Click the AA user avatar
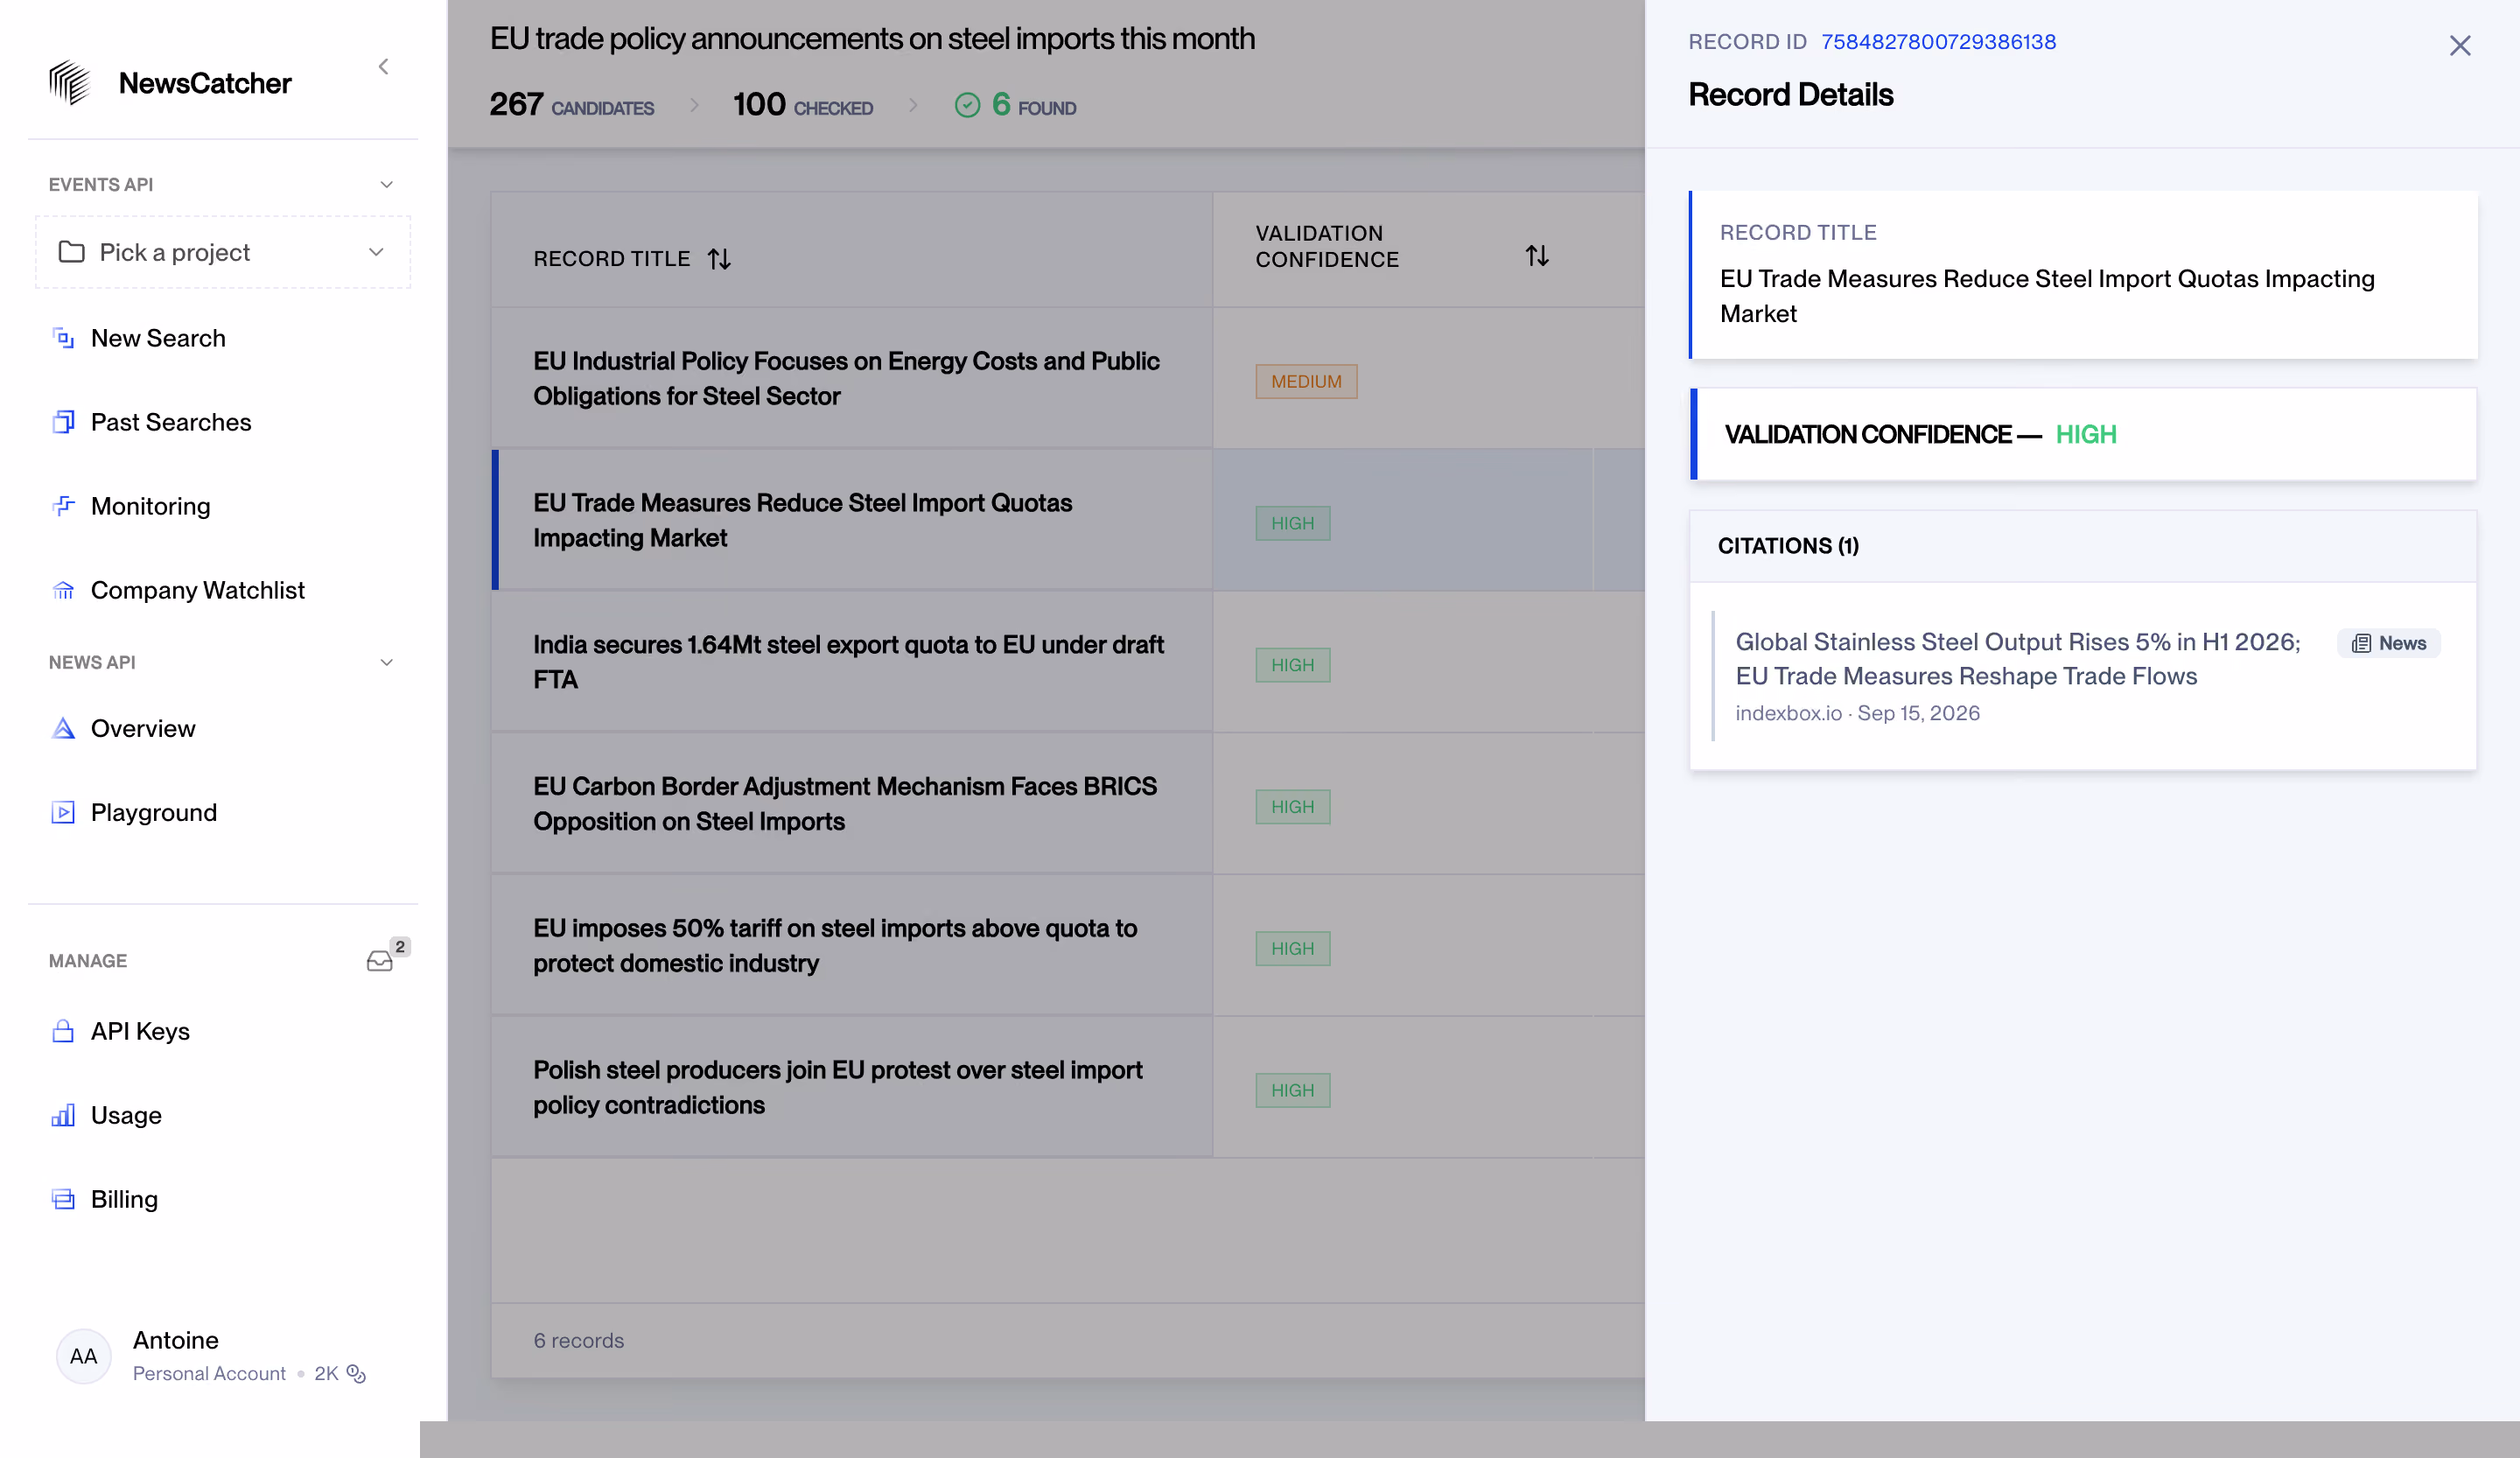This screenshot has width=2520, height=1458. pos(83,1356)
